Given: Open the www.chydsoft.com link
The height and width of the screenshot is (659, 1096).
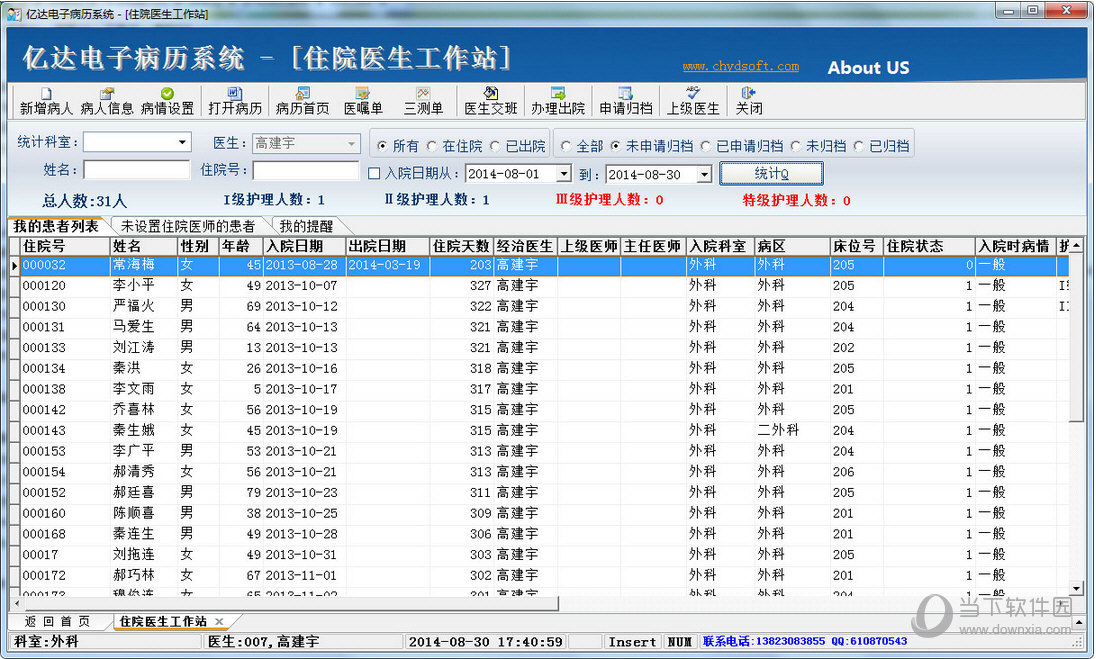Looking at the screenshot, I should 740,66.
